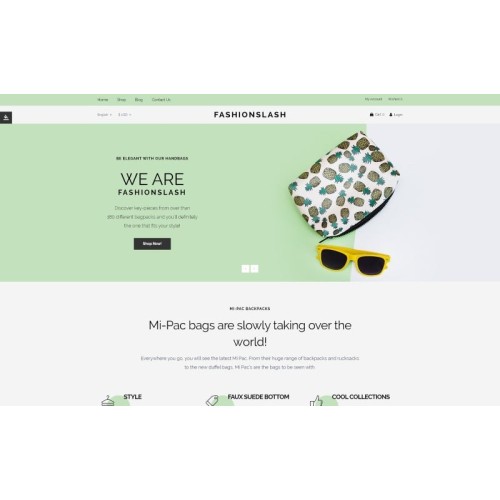500x500 pixels.
Task: Click the thumbs-up icon beside Cool Collections
Action: [x=316, y=401]
